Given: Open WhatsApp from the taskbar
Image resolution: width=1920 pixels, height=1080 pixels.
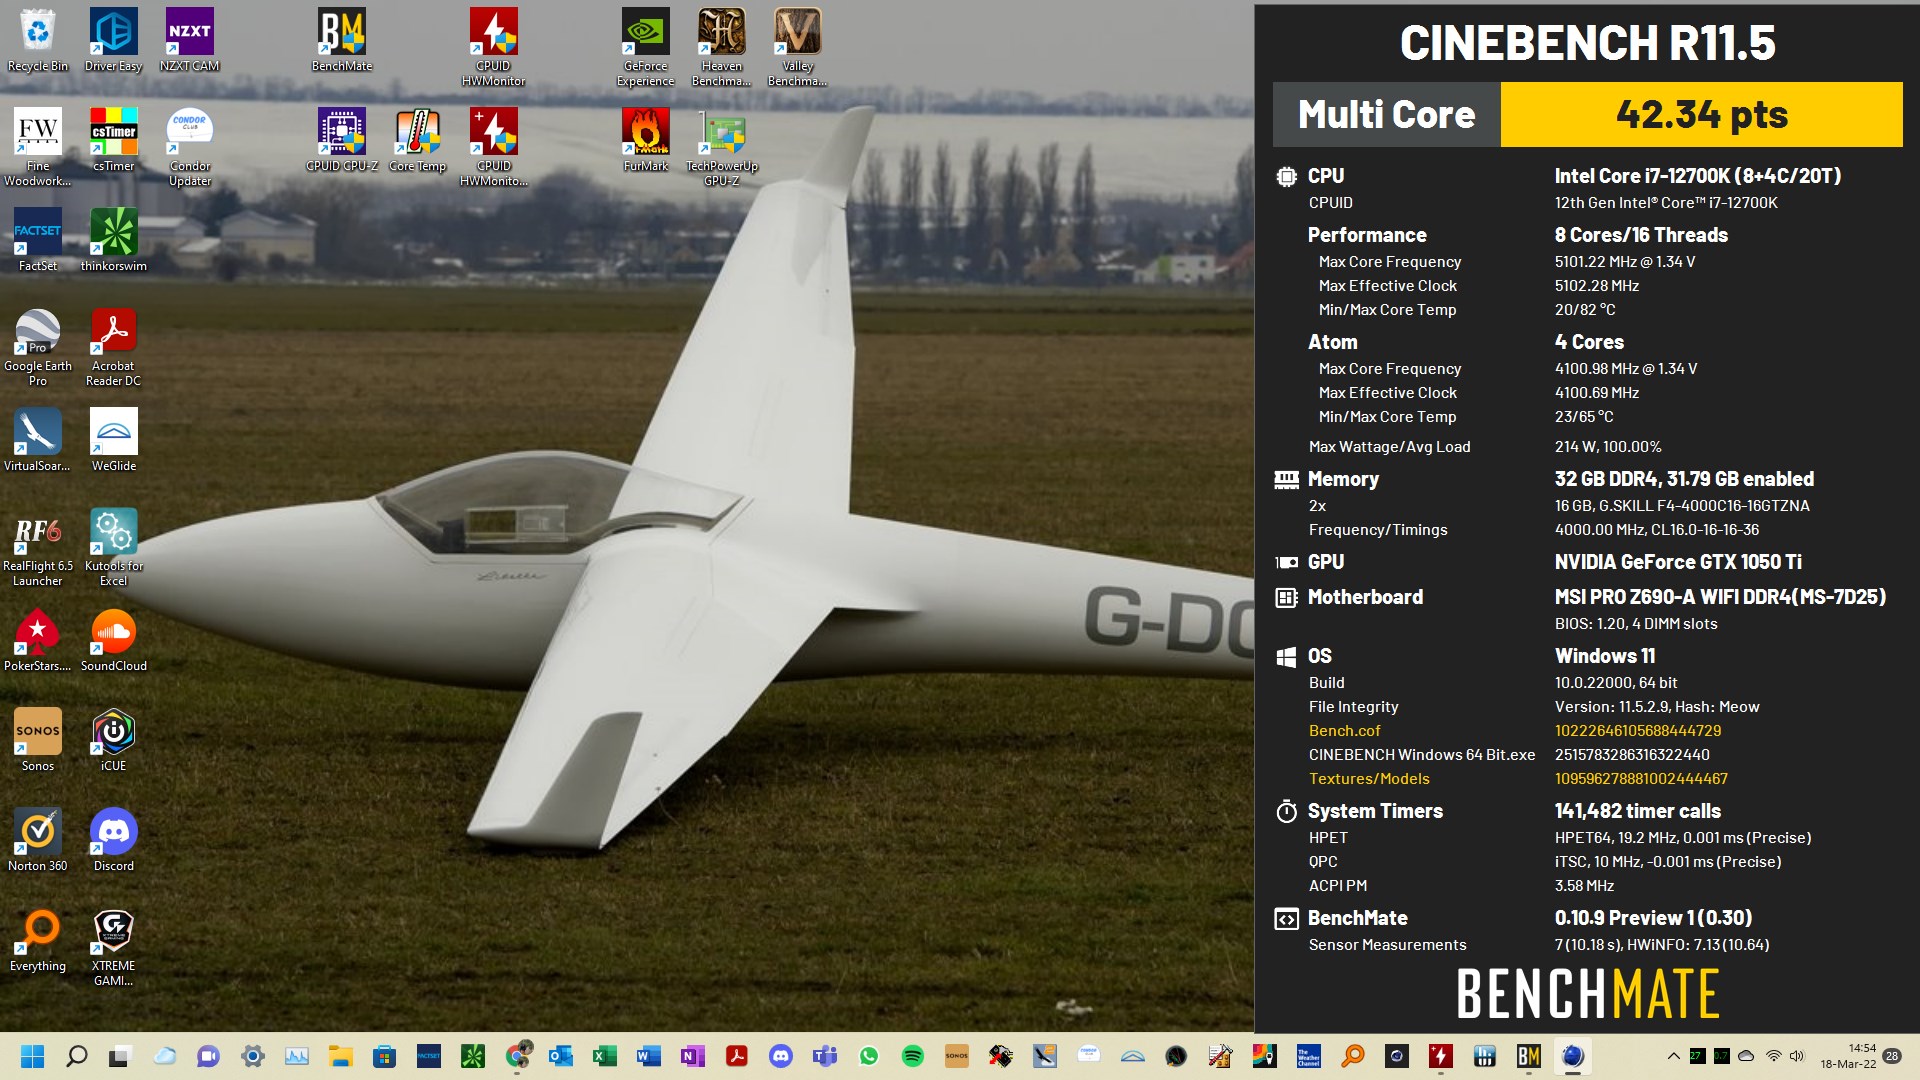Looking at the screenshot, I should pyautogui.click(x=868, y=1056).
